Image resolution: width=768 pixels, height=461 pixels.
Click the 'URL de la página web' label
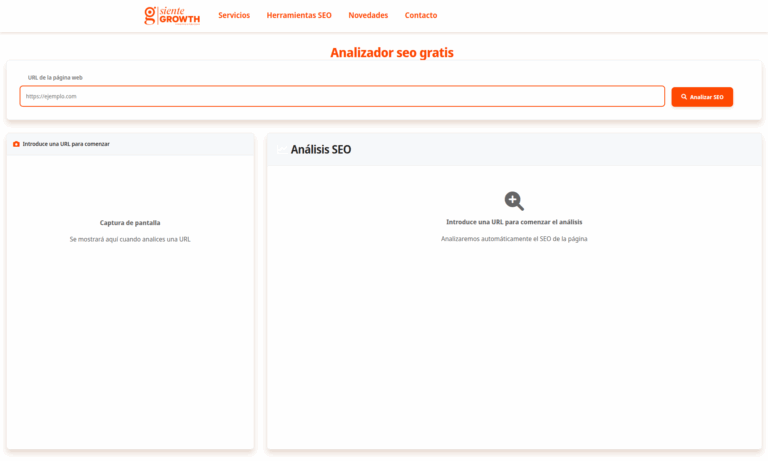pos(55,77)
